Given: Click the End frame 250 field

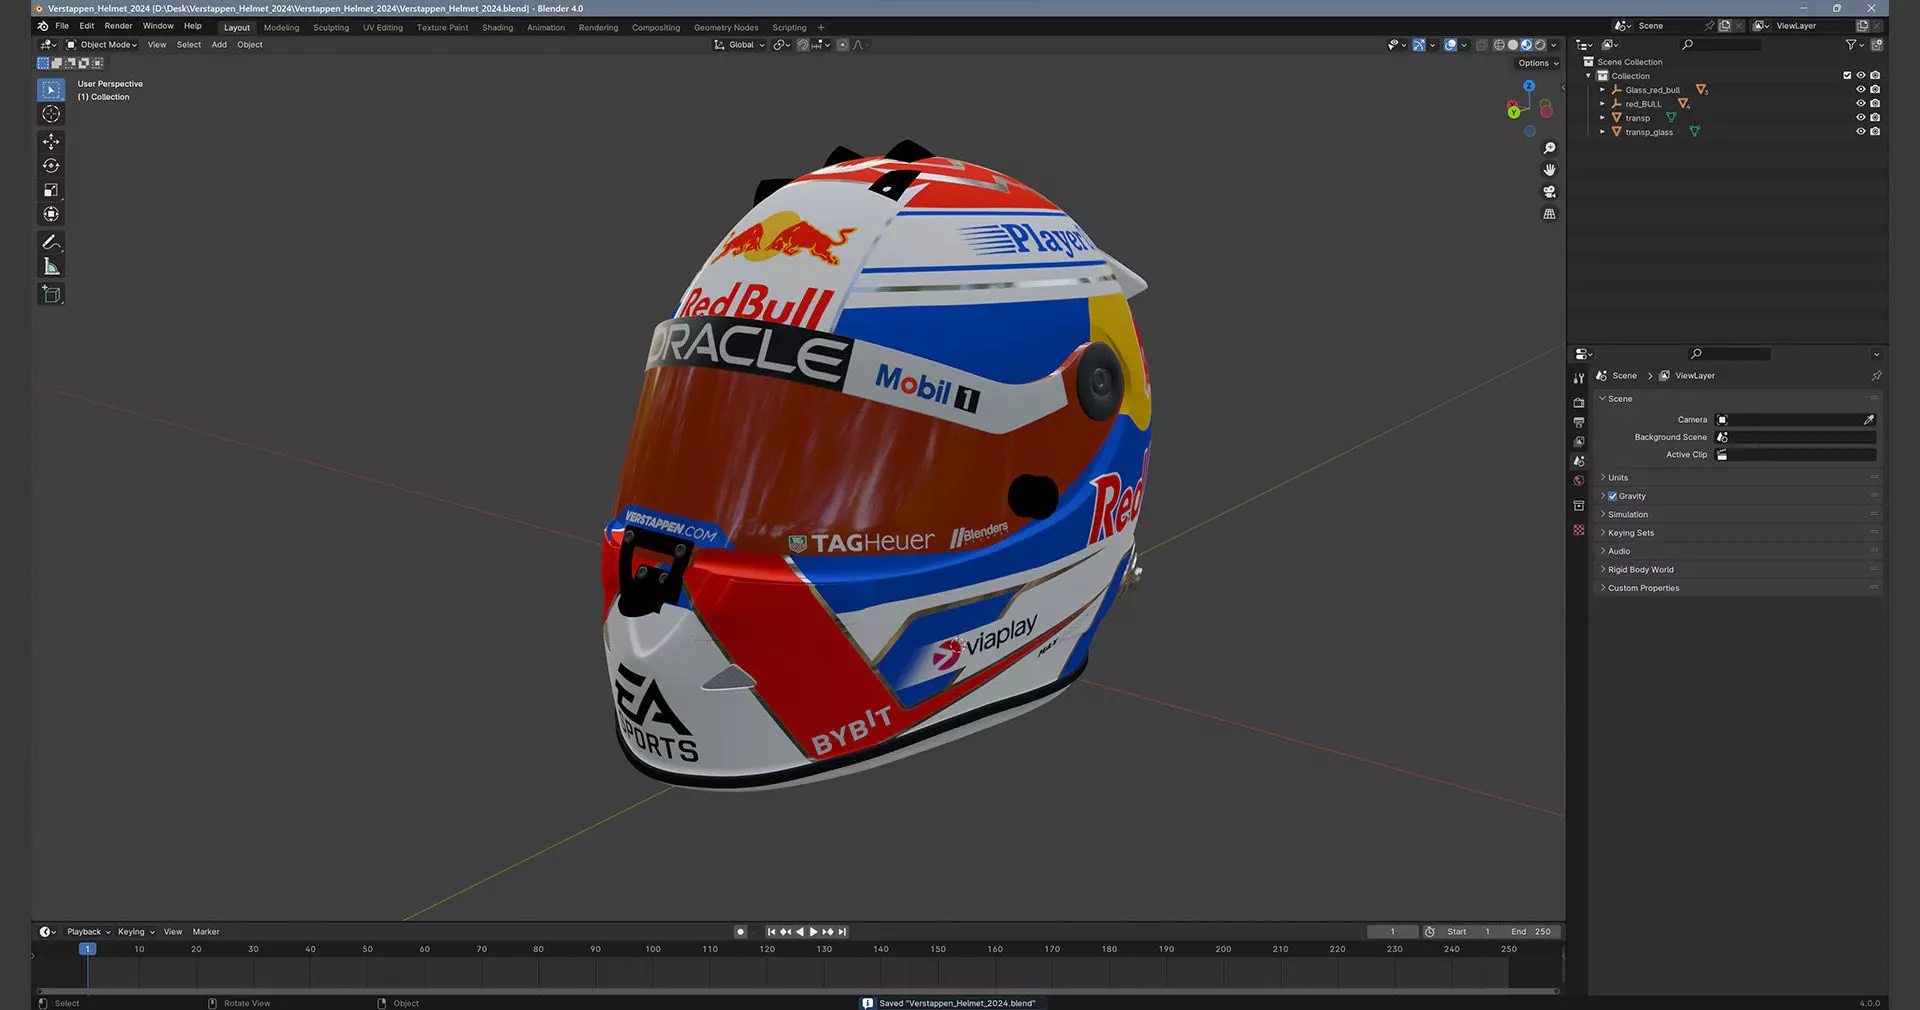Looking at the screenshot, I should pyautogui.click(x=1531, y=932).
